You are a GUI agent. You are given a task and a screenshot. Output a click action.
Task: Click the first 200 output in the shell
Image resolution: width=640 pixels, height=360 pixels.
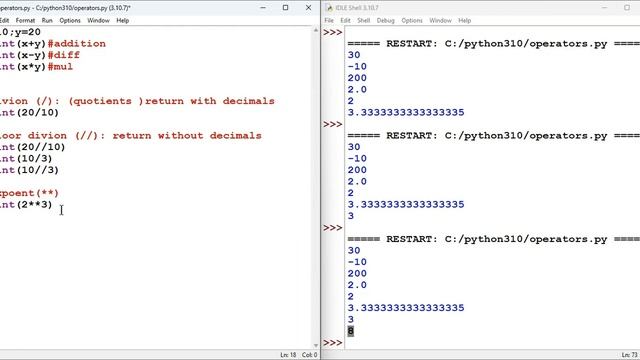(357, 78)
